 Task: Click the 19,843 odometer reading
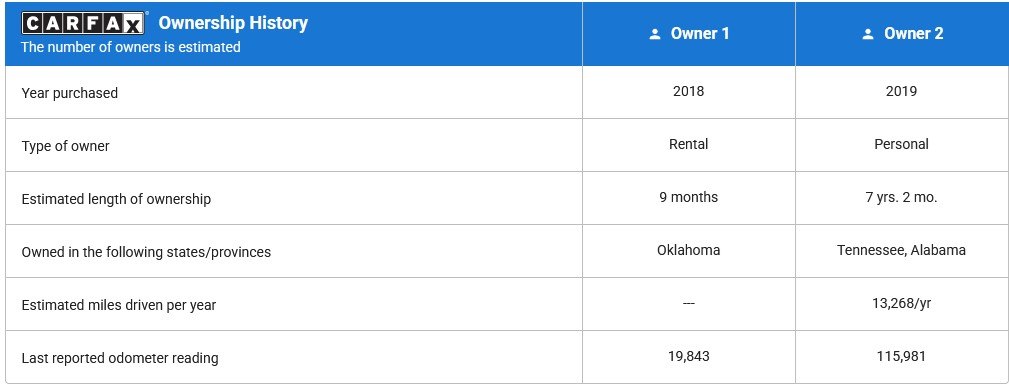689,356
